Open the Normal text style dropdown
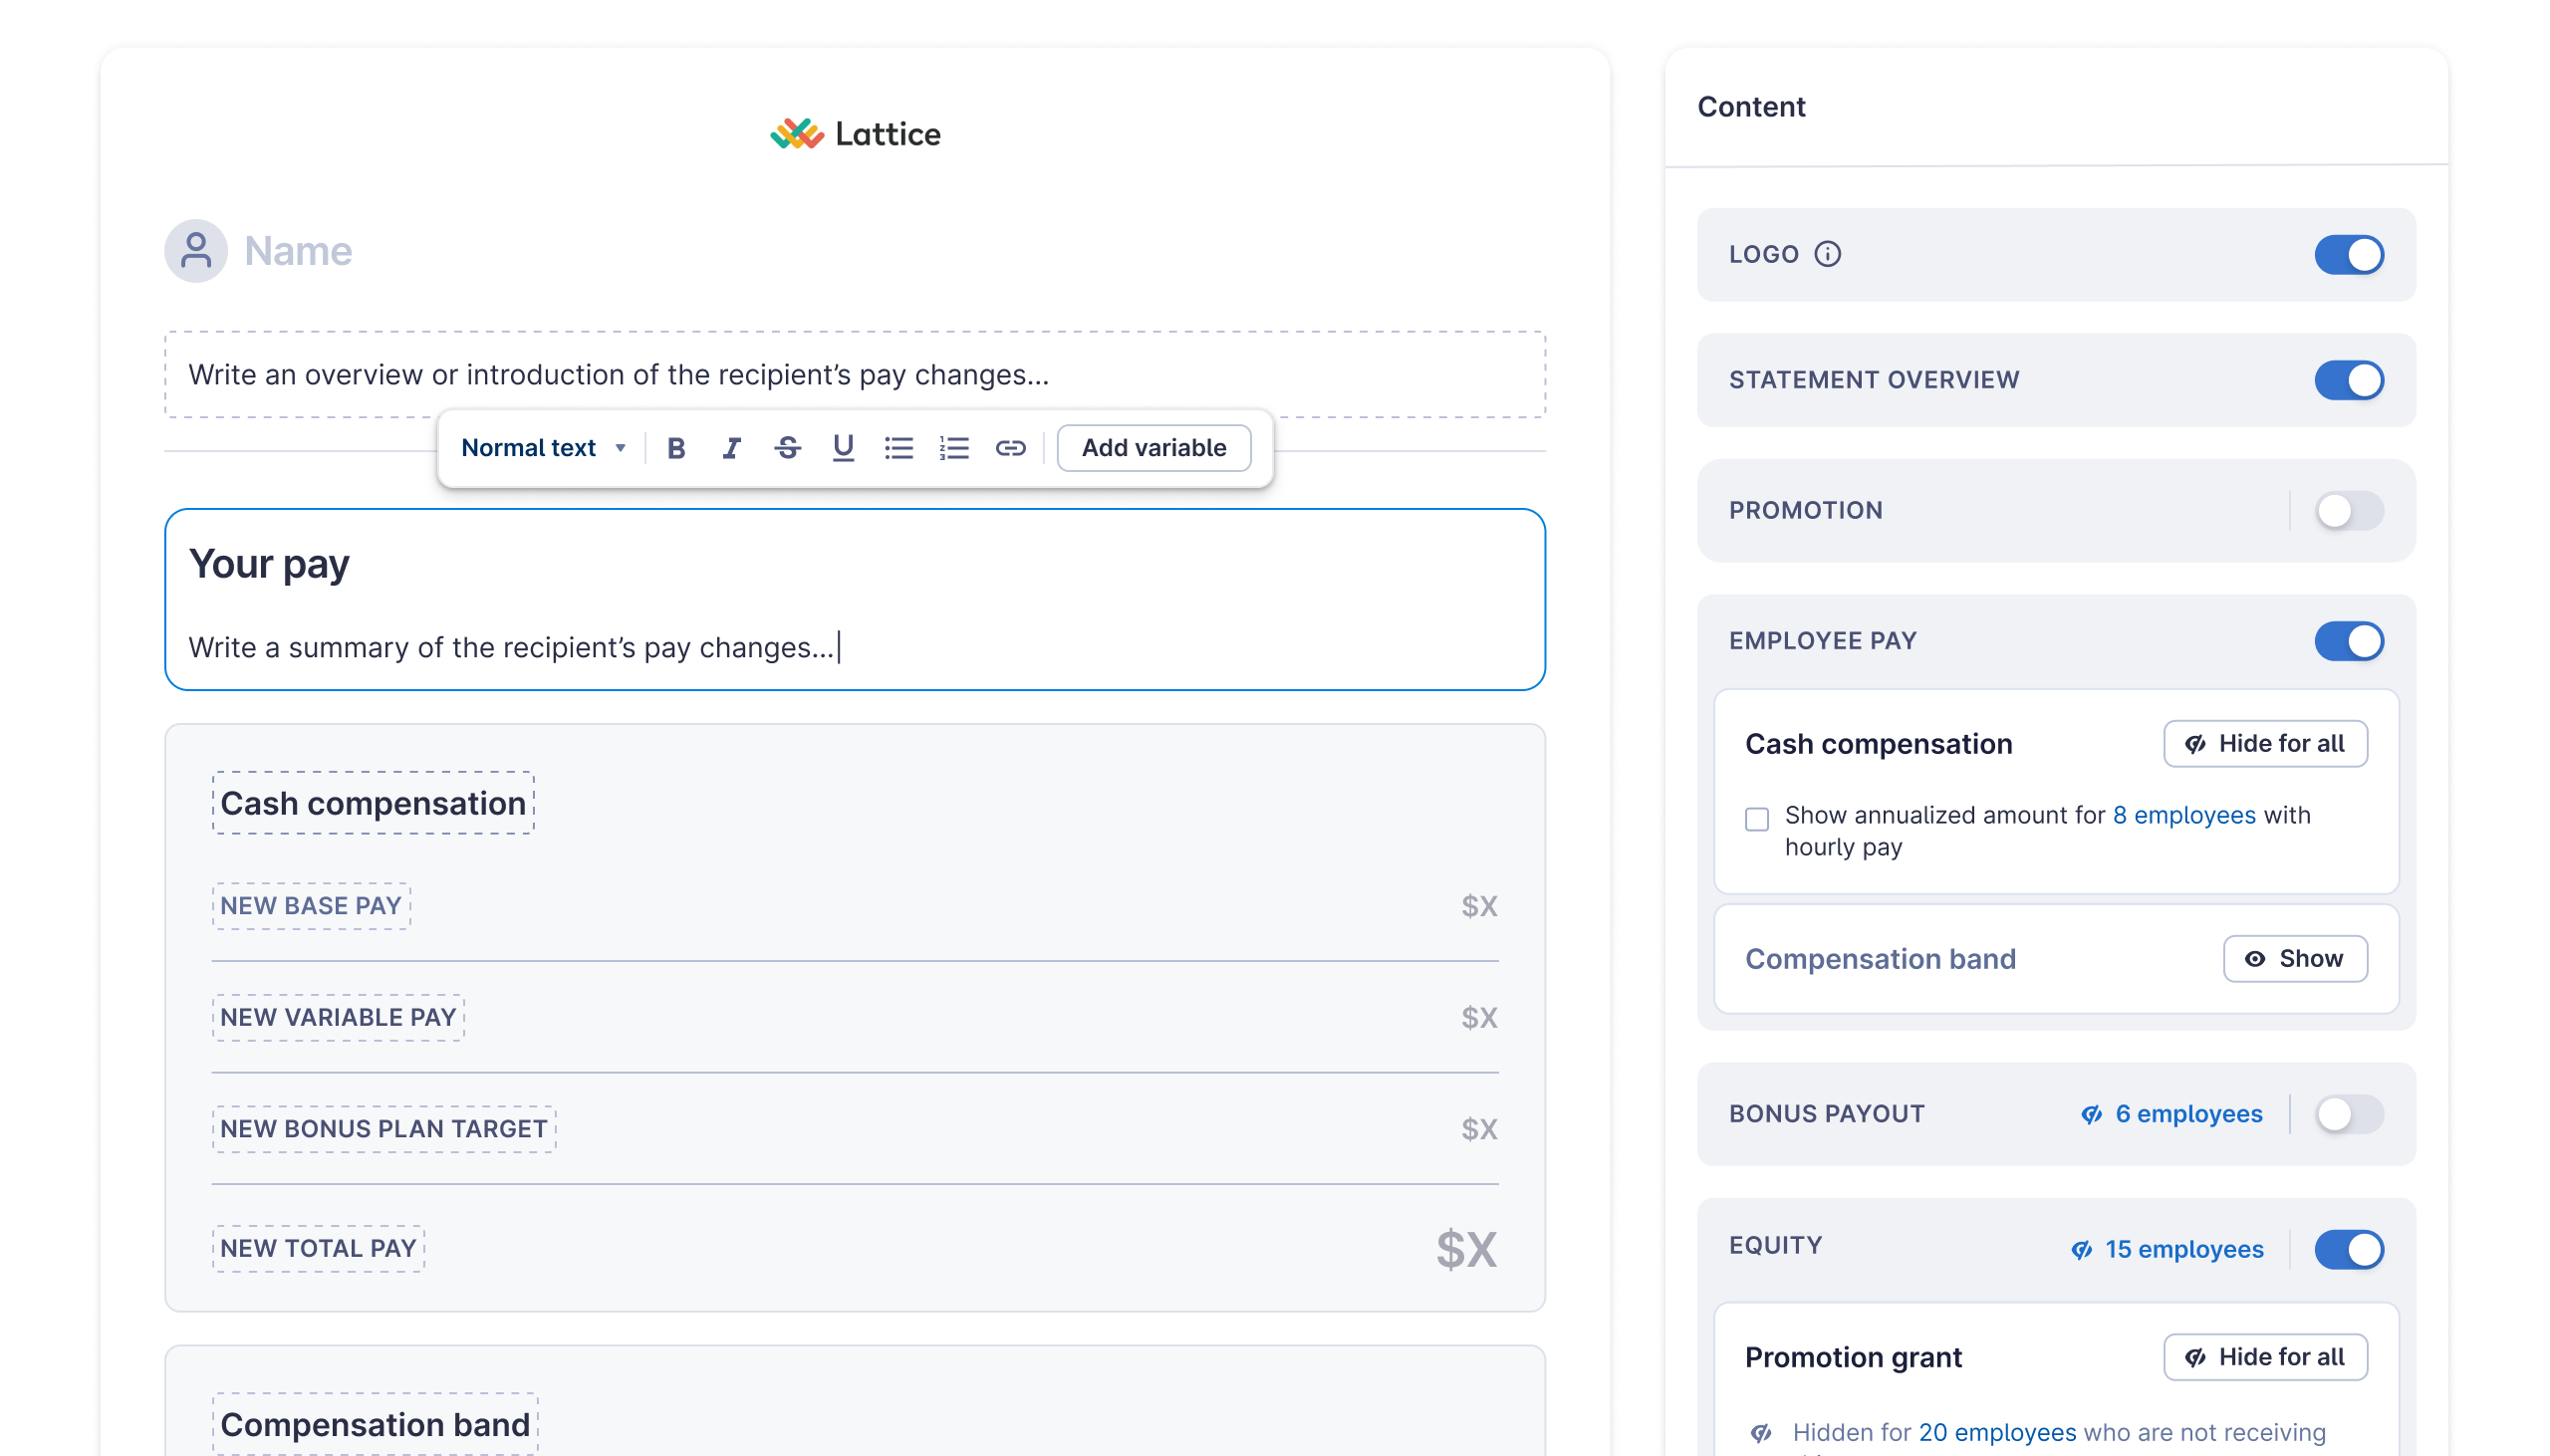 543,448
